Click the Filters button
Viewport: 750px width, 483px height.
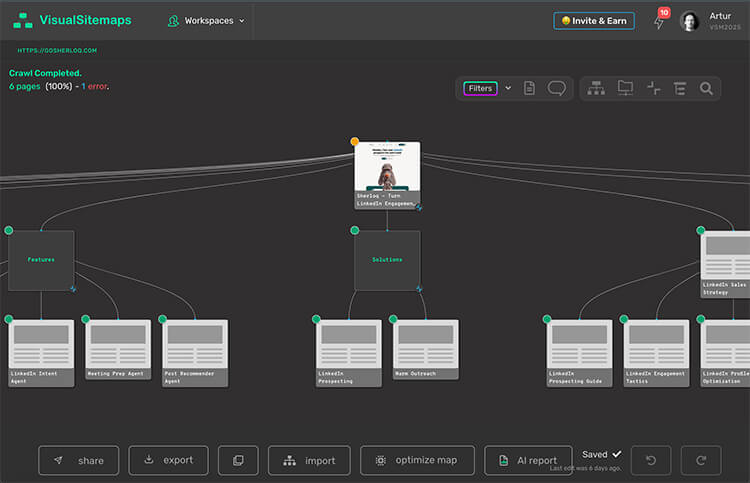coord(480,88)
